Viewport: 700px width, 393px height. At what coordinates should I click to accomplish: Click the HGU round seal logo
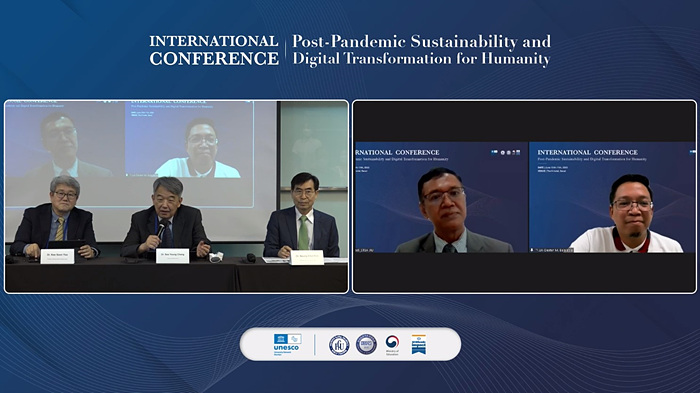pos(339,345)
